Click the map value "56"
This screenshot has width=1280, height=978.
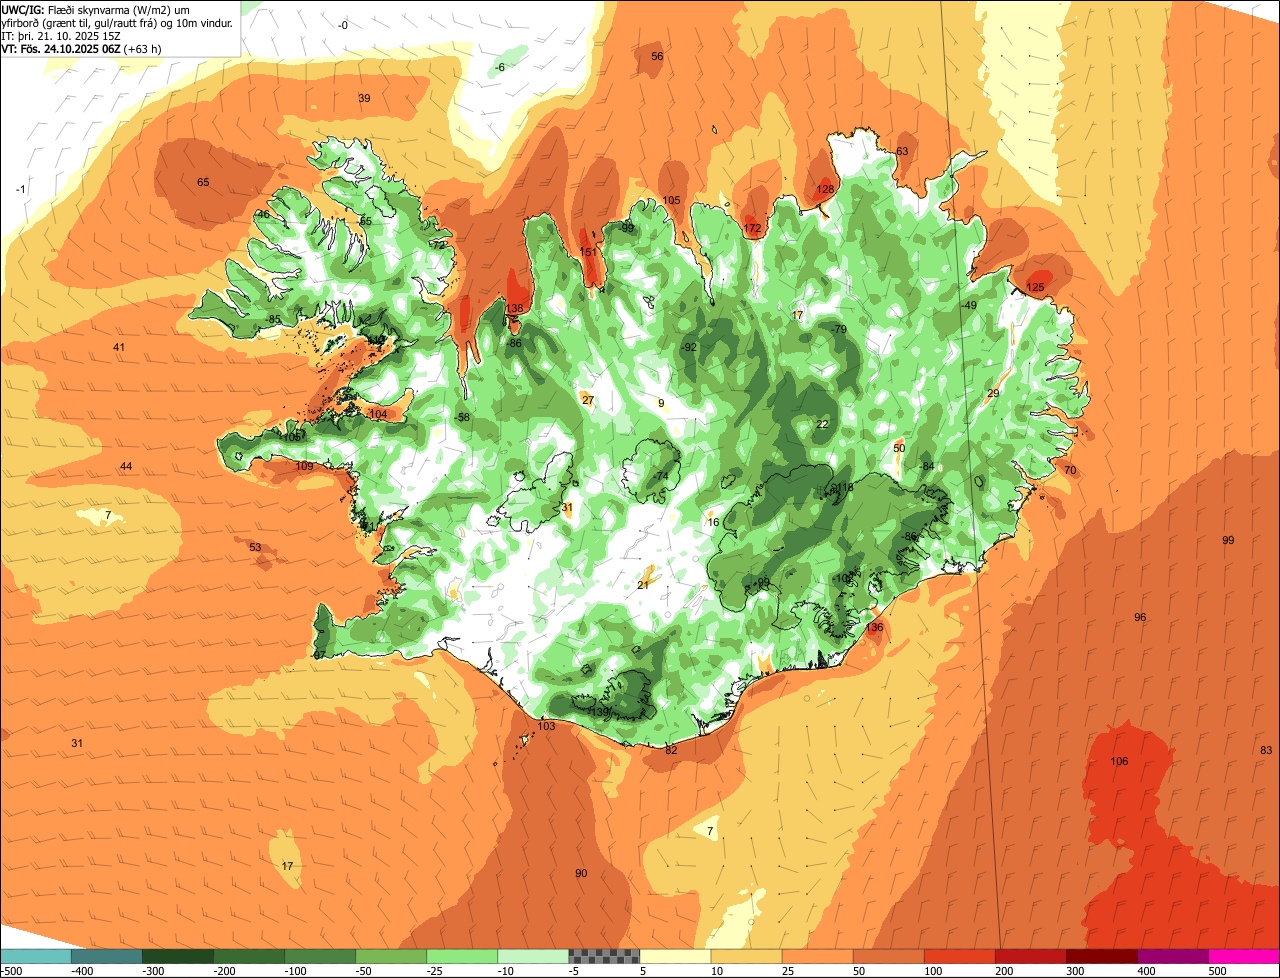[657, 56]
